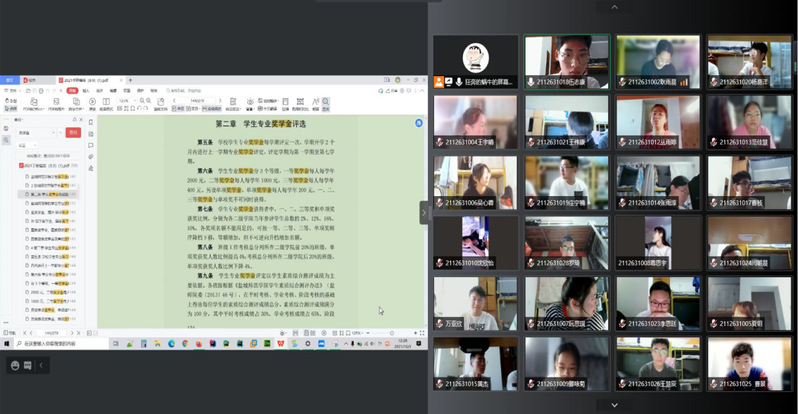Screen dimensions: 798x414
Task: Click the play slideshow toolbar icon
Action: coord(92,101)
